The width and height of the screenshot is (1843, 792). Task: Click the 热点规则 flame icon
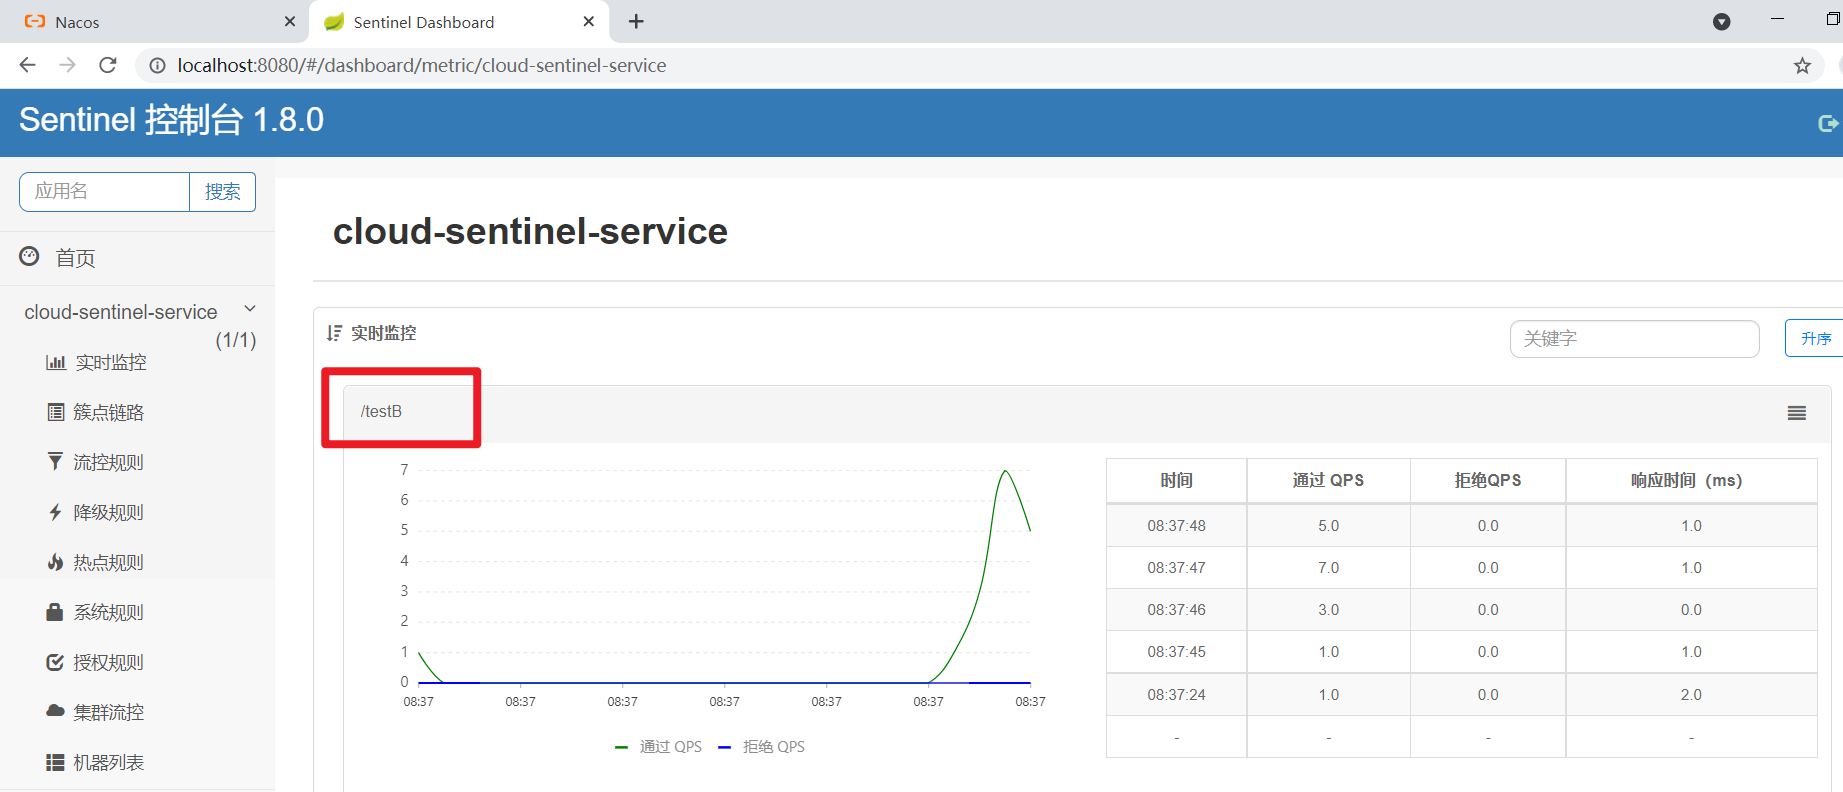click(x=56, y=562)
